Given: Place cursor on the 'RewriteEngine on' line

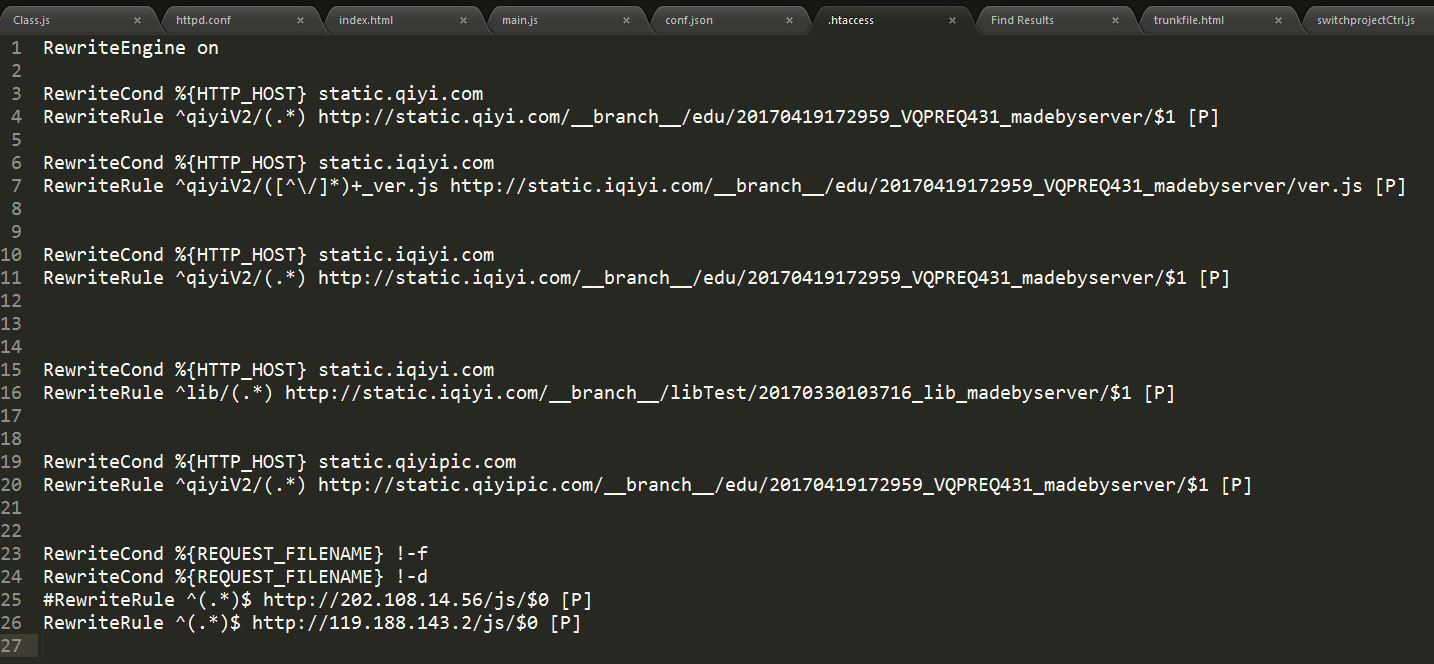Looking at the screenshot, I should [131, 48].
